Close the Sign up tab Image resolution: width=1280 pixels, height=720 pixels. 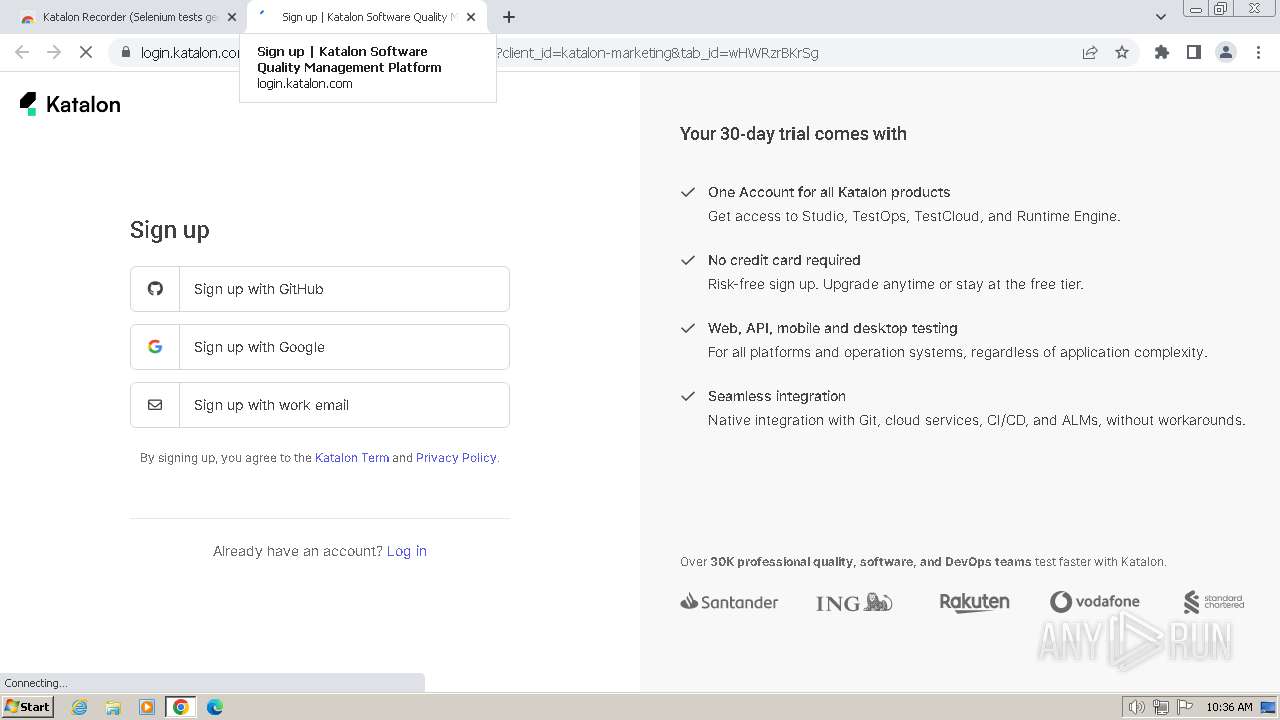(471, 17)
